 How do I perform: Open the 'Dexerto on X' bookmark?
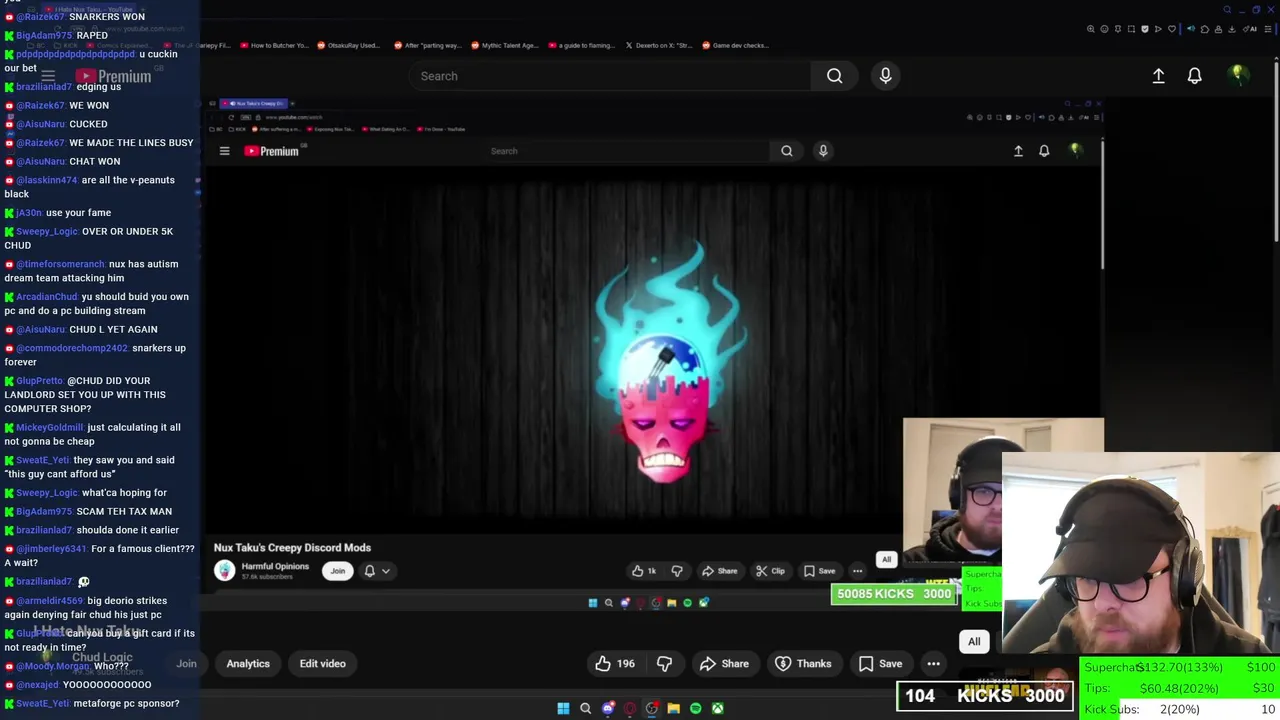click(658, 45)
